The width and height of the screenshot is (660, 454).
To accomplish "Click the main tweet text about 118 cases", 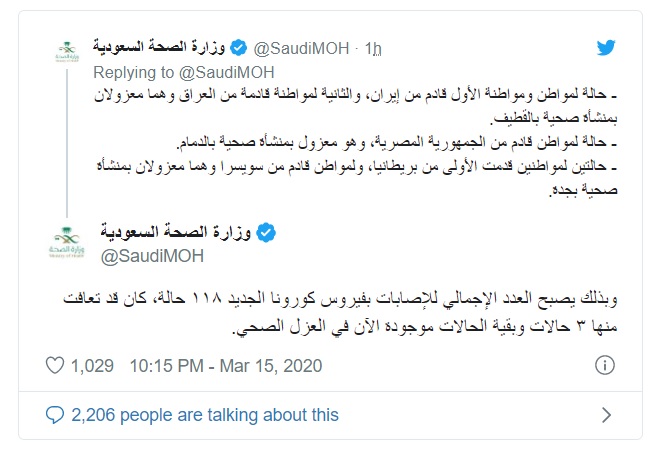I will point(340,313).
